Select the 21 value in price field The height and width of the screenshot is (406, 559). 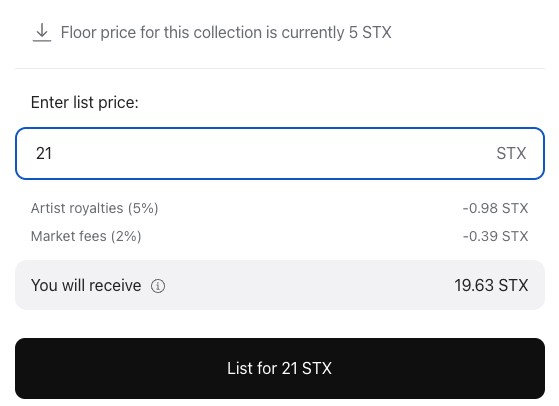(x=44, y=153)
